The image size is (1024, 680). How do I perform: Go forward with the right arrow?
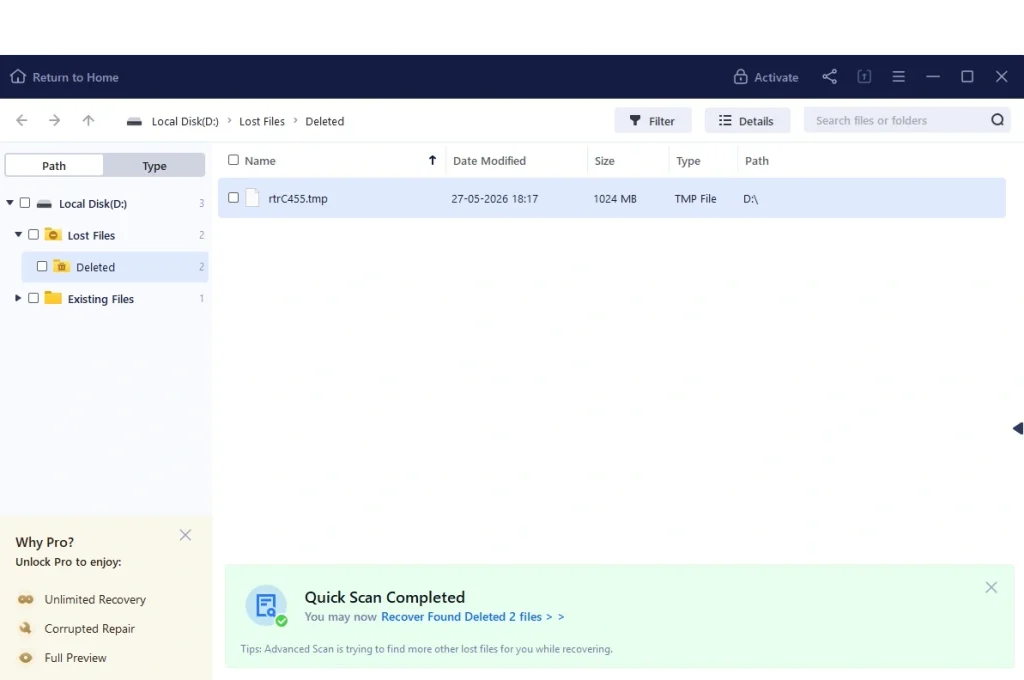[55, 120]
